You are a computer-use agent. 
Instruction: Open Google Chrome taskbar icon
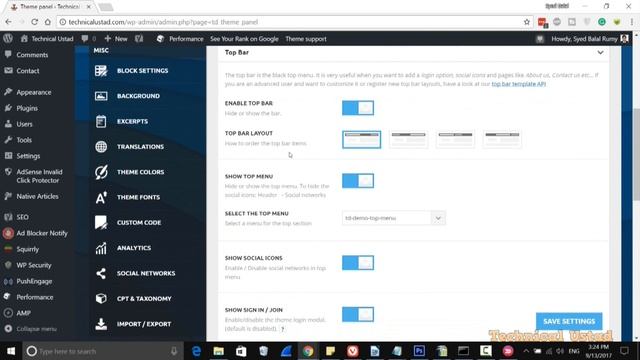pos(308,351)
